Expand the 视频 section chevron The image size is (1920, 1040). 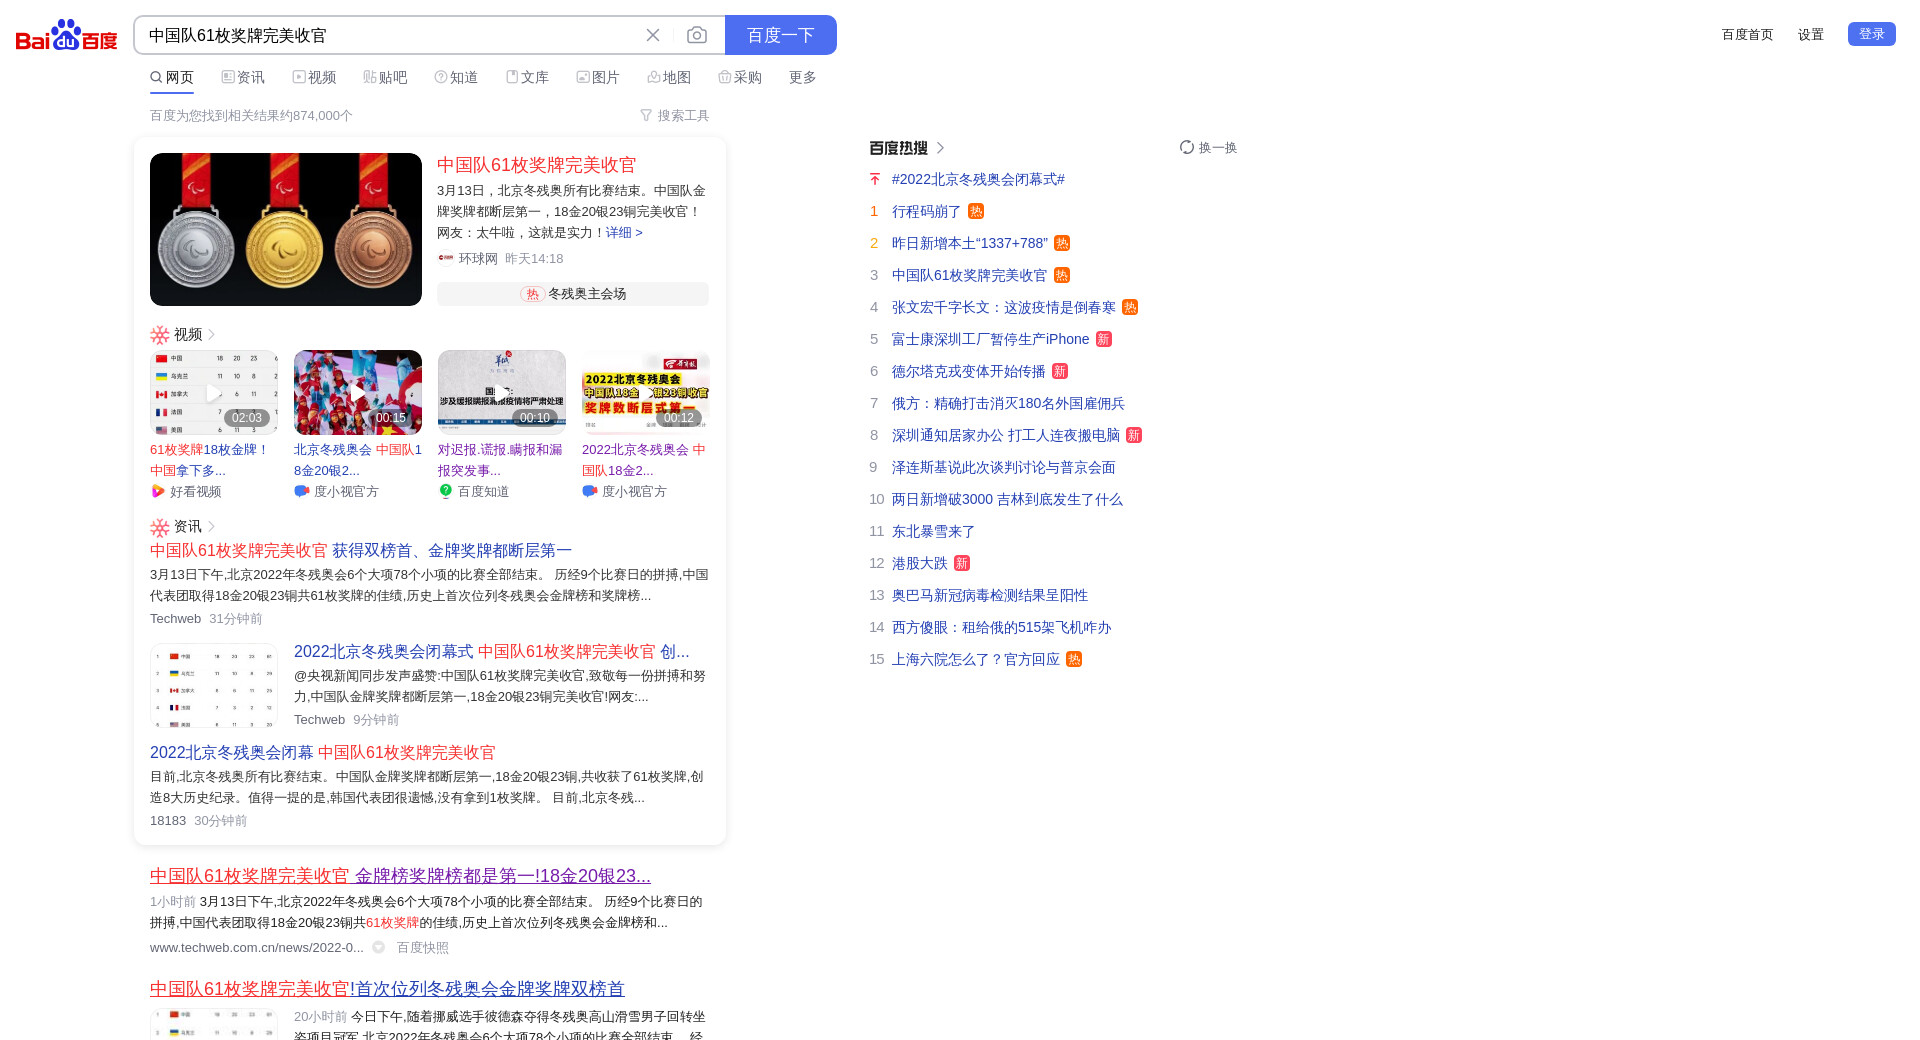coord(212,334)
